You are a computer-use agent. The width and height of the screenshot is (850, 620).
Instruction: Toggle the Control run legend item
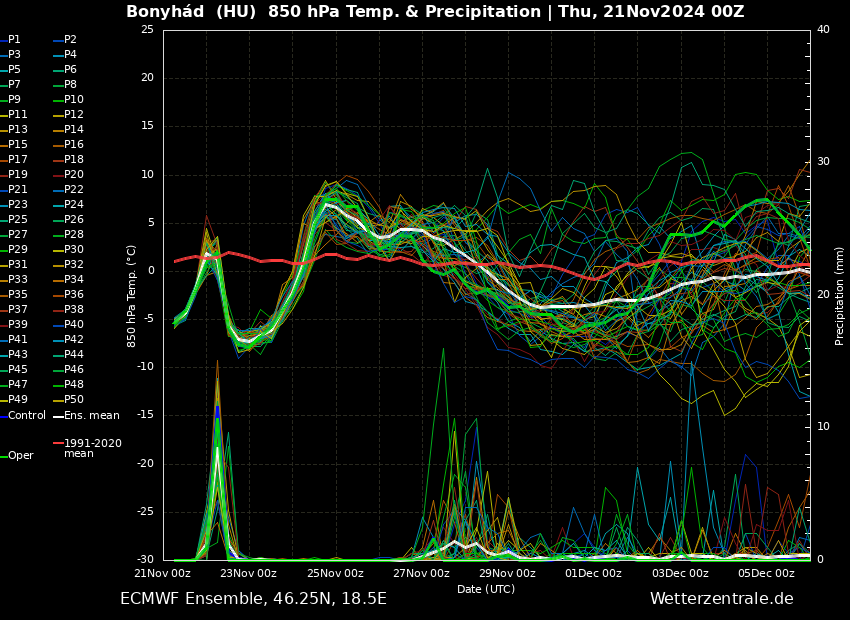point(26,415)
